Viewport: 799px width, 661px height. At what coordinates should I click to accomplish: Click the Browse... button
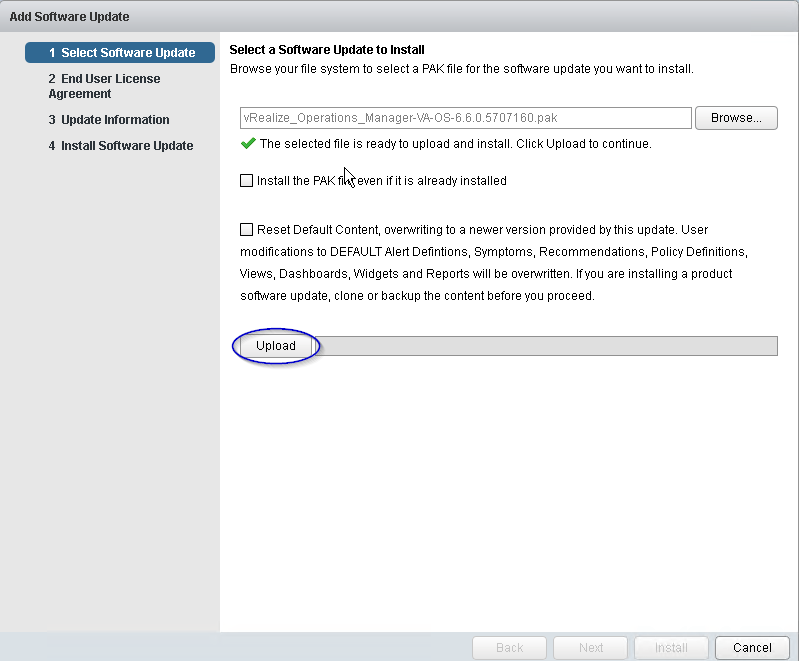point(736,118)
